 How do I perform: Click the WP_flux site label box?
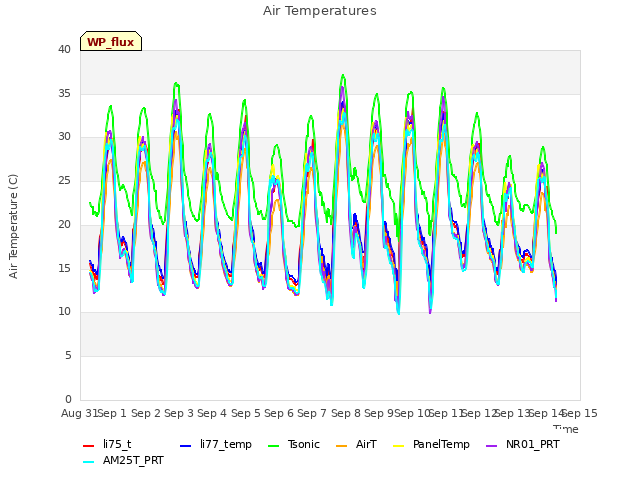pyautogui.click(x=111, y=41)
